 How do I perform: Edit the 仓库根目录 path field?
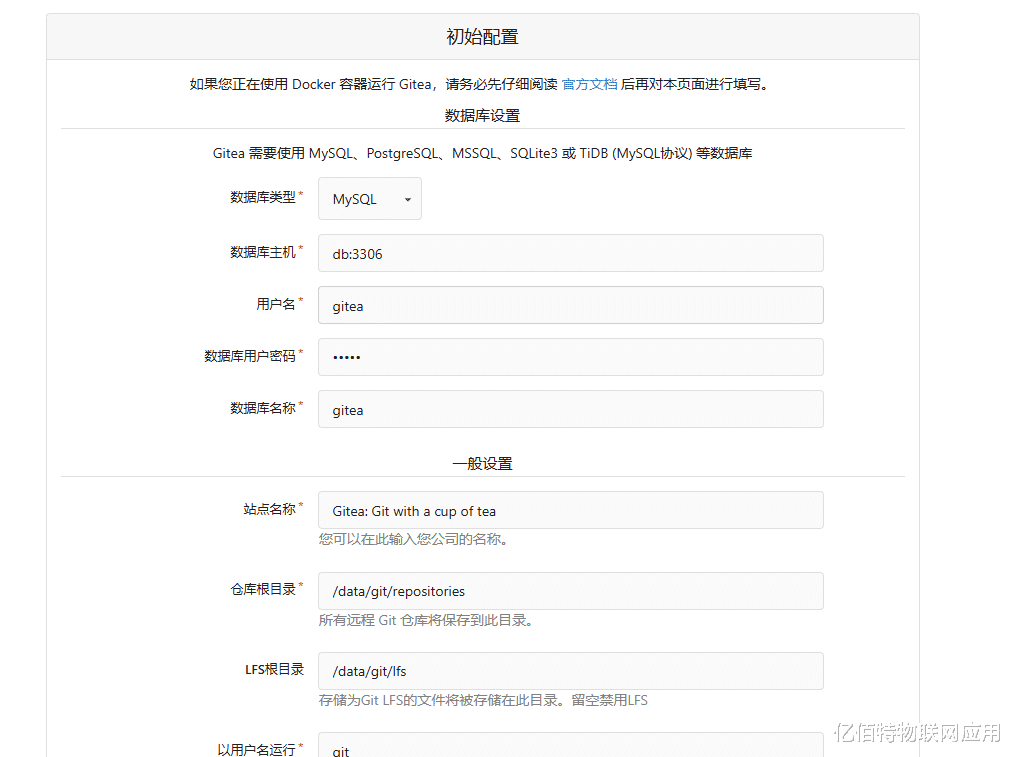pyautogui.click(x=571, y=591)
